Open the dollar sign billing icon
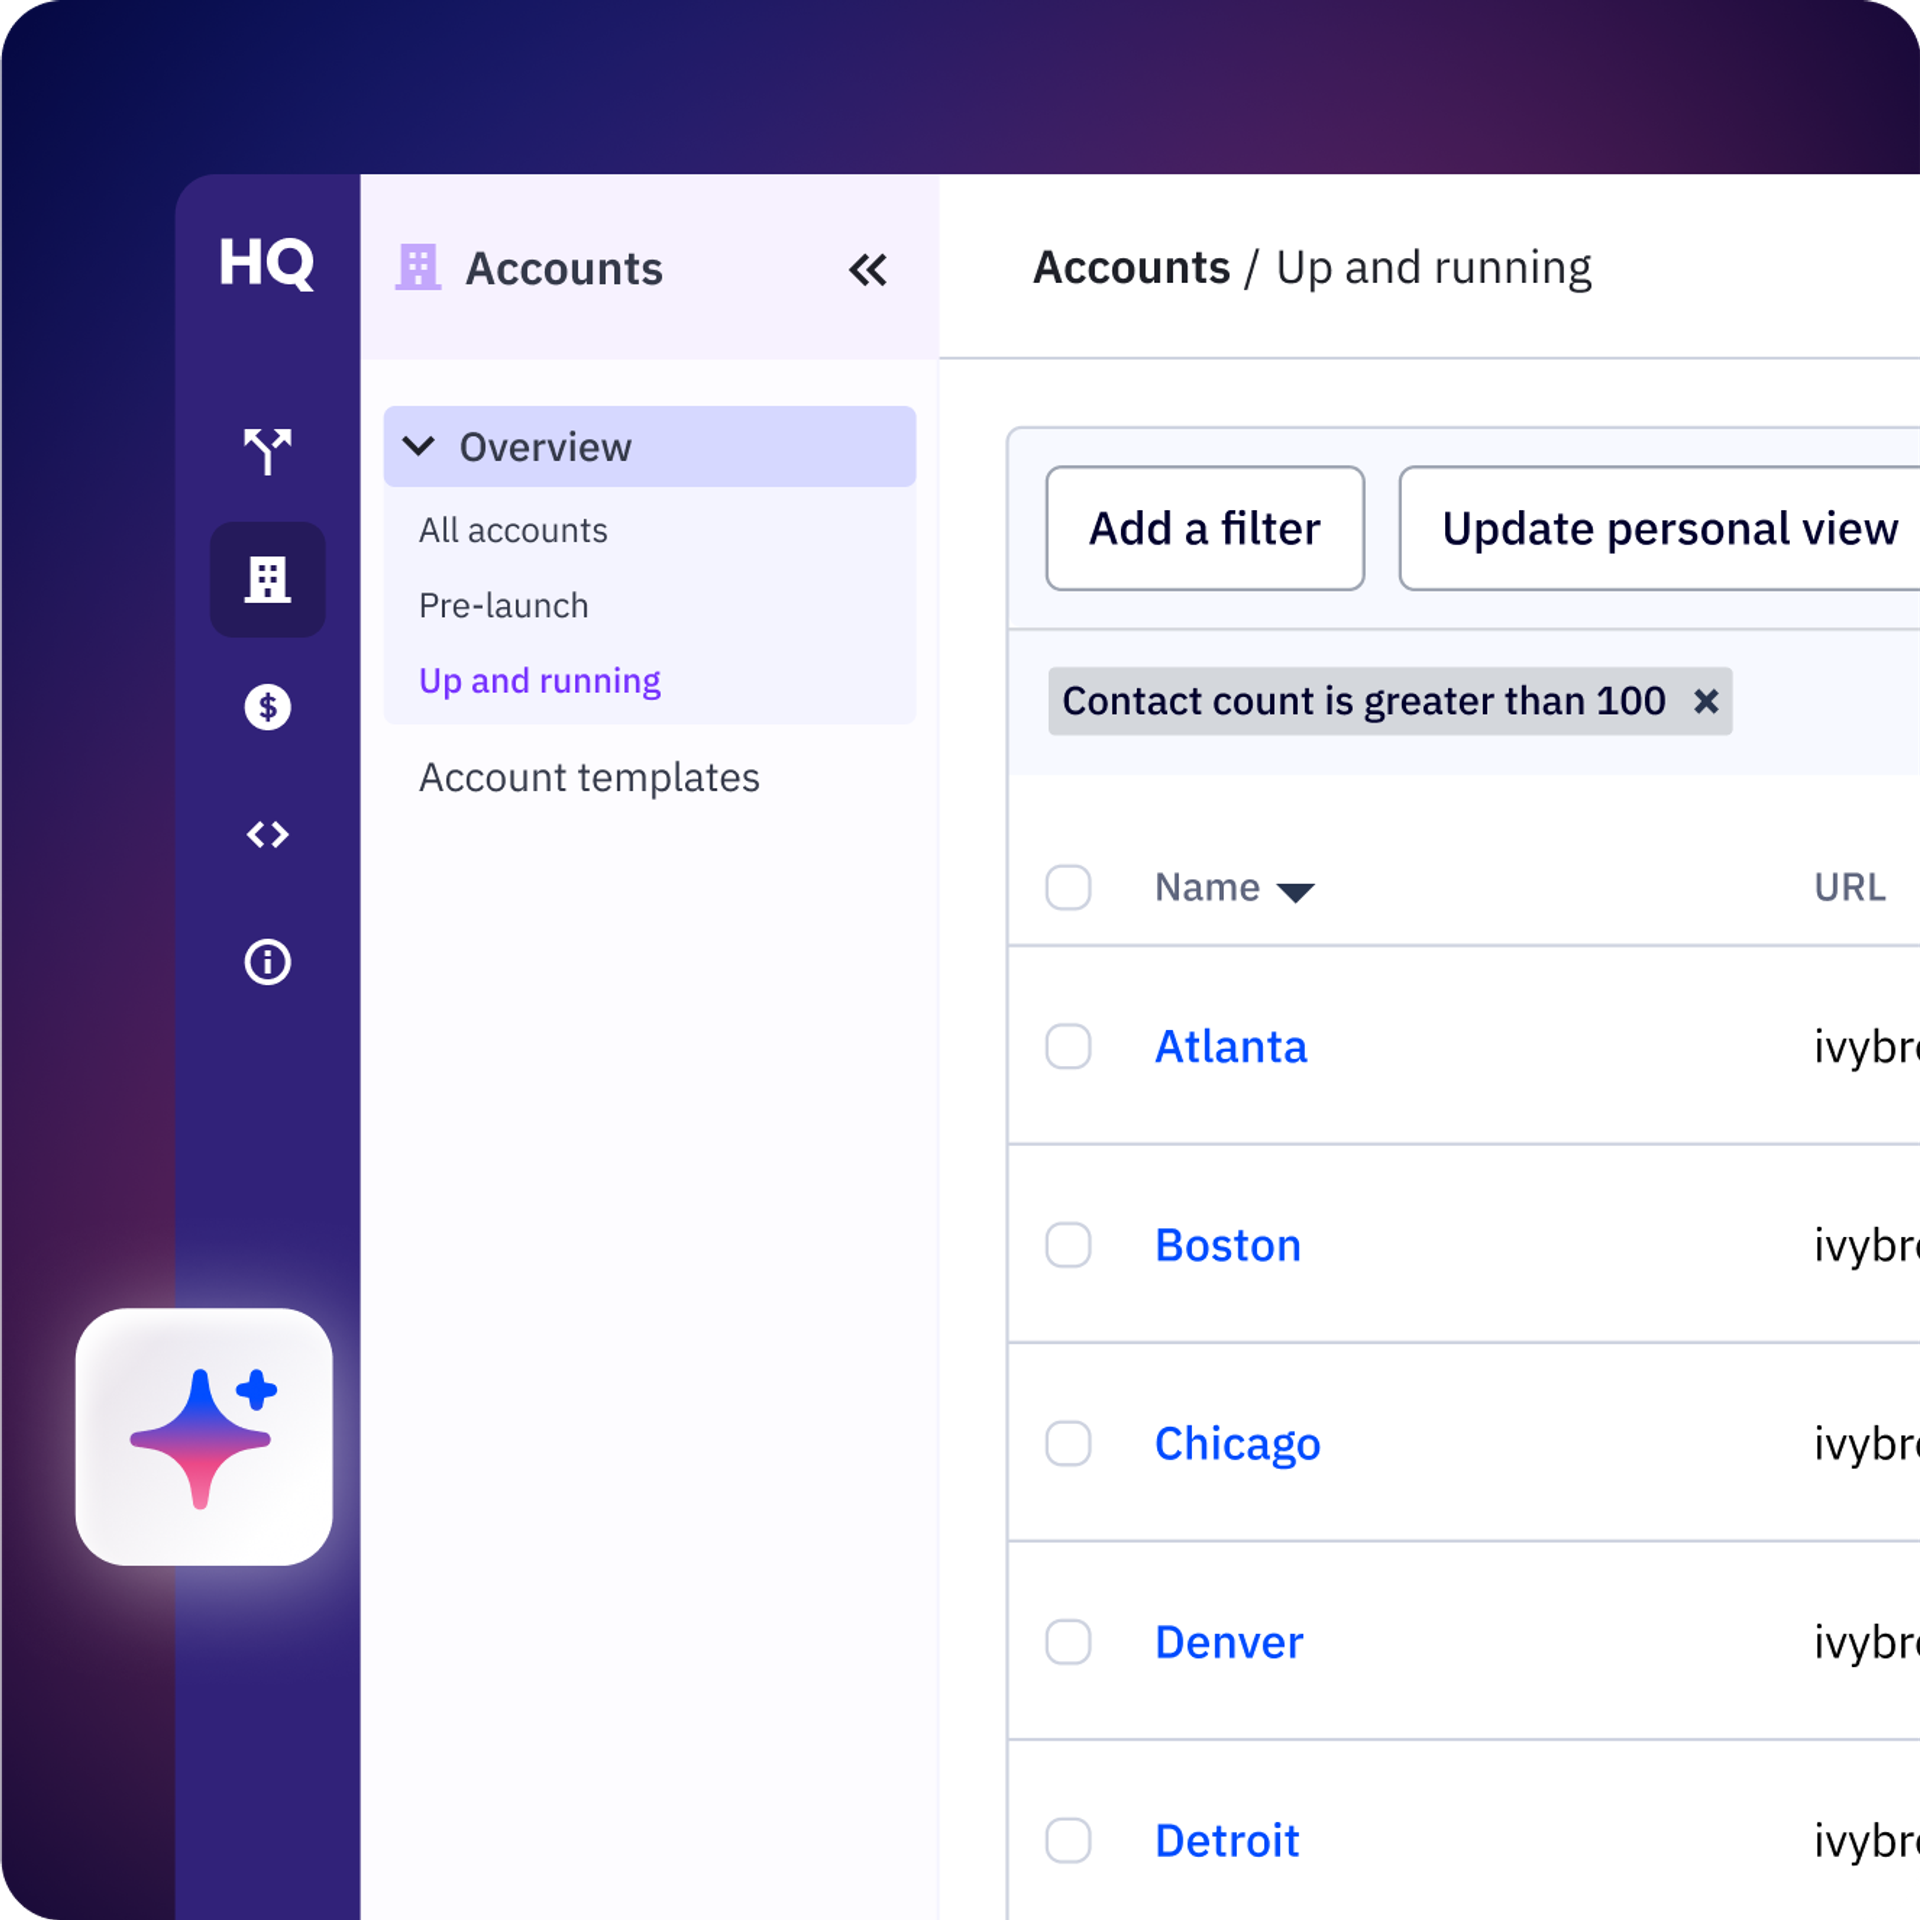 coord(267,707)
